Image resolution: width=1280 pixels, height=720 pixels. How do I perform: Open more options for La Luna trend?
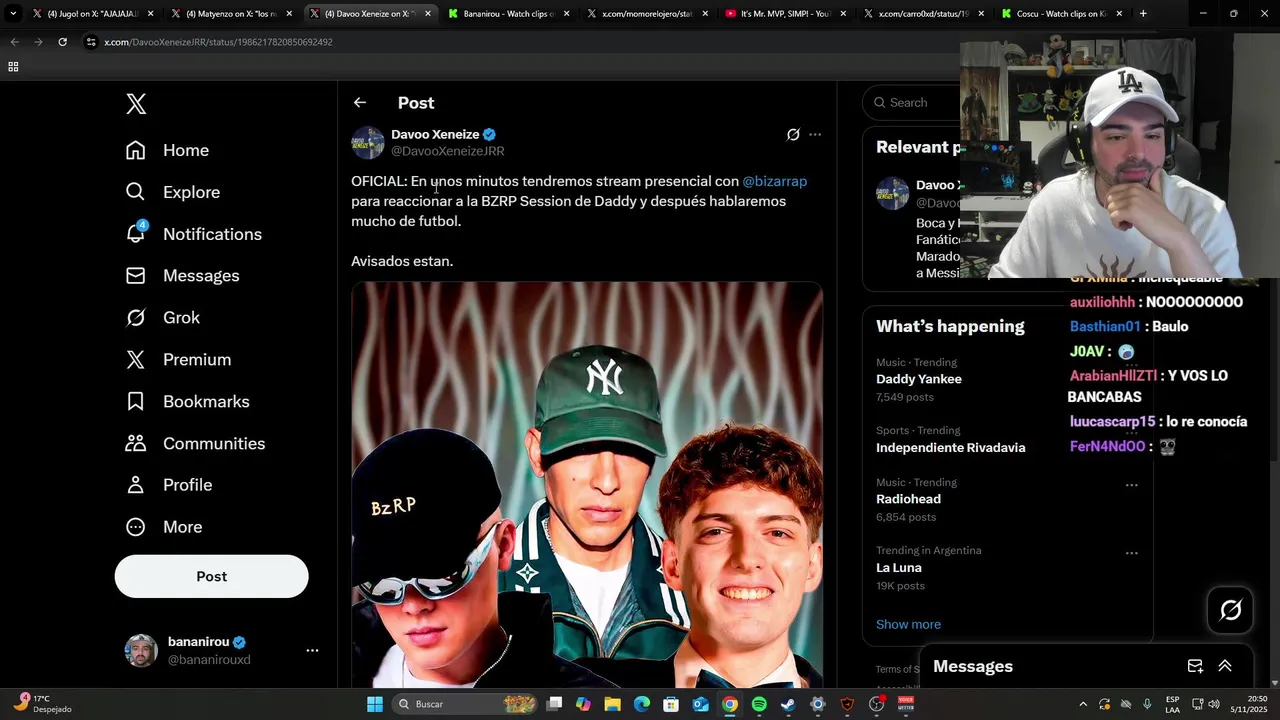pyautogui.click(x=1131, y=553)
